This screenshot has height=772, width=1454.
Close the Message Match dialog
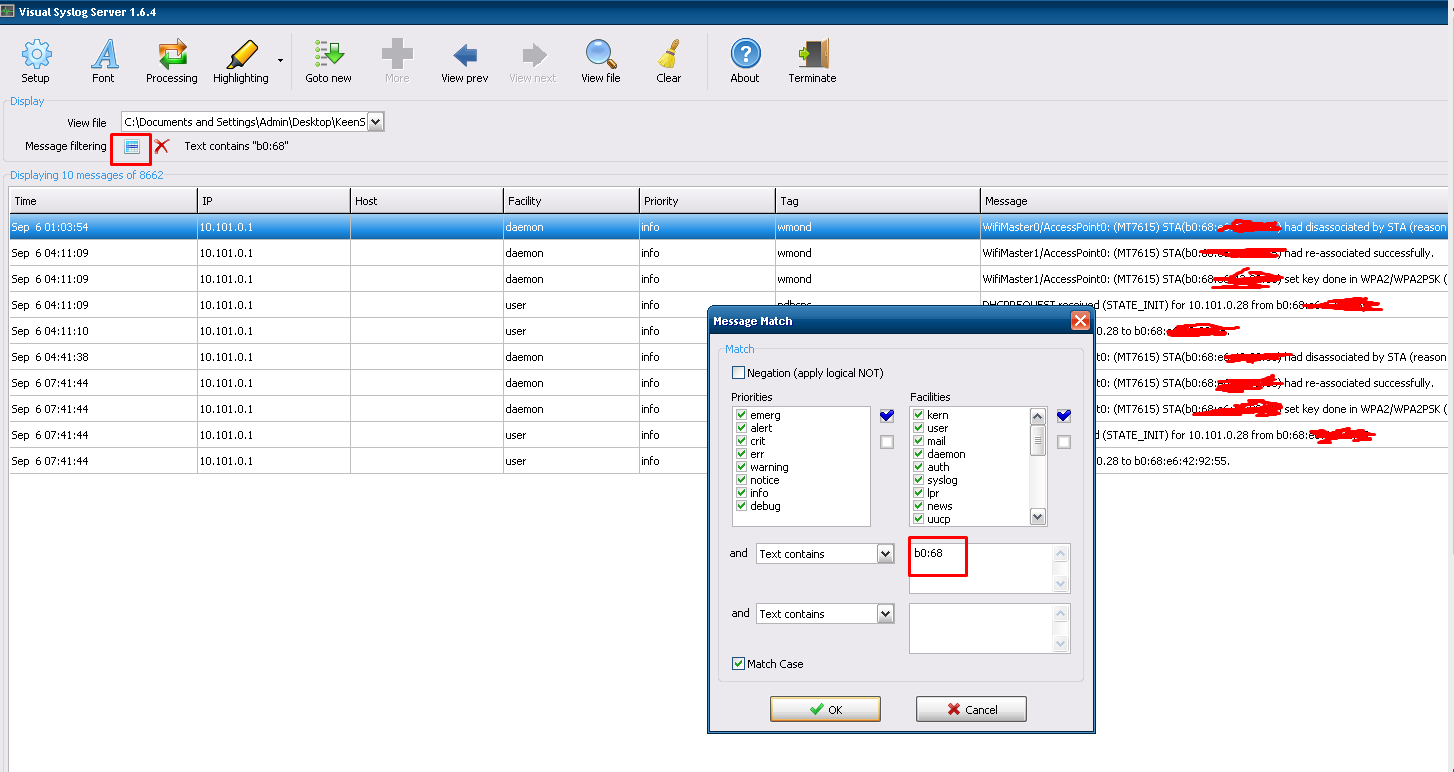[x=1080, y=321]
